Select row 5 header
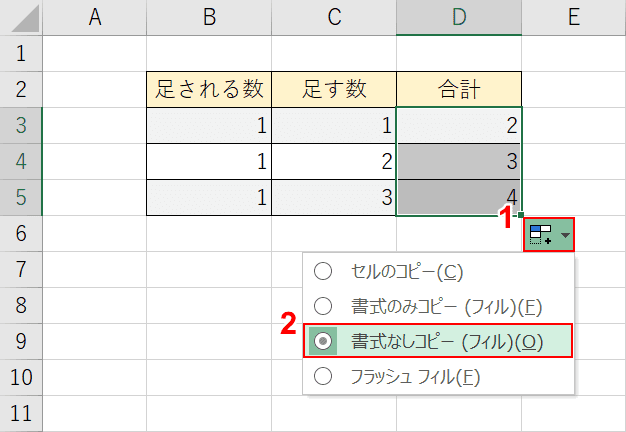The width and height of the screenshot is (626, 432). click(21, 197)
